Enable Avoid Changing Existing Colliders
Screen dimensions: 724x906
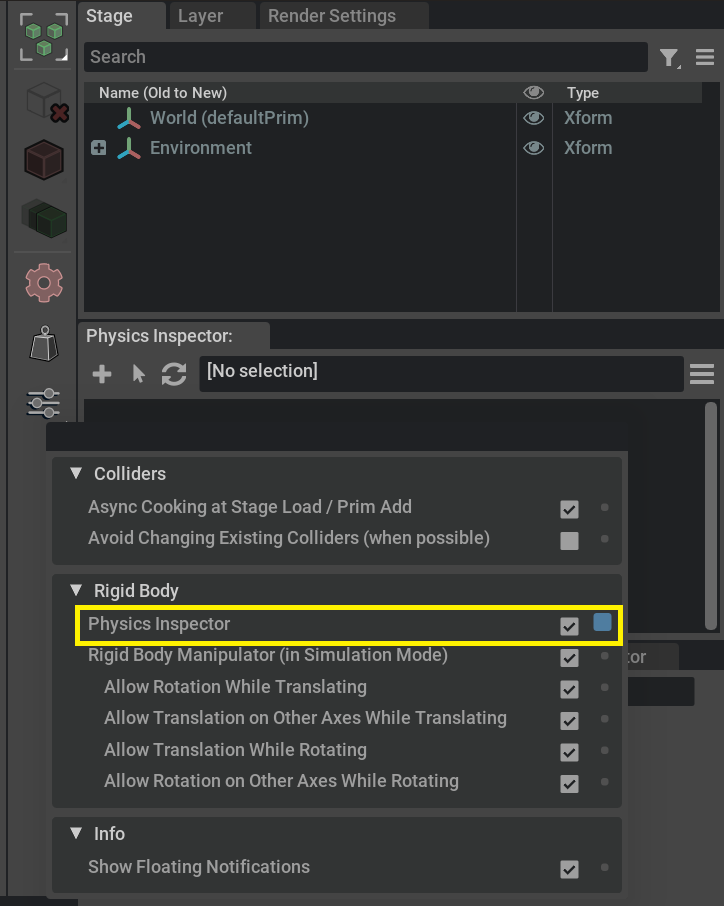tap(569, 541)
